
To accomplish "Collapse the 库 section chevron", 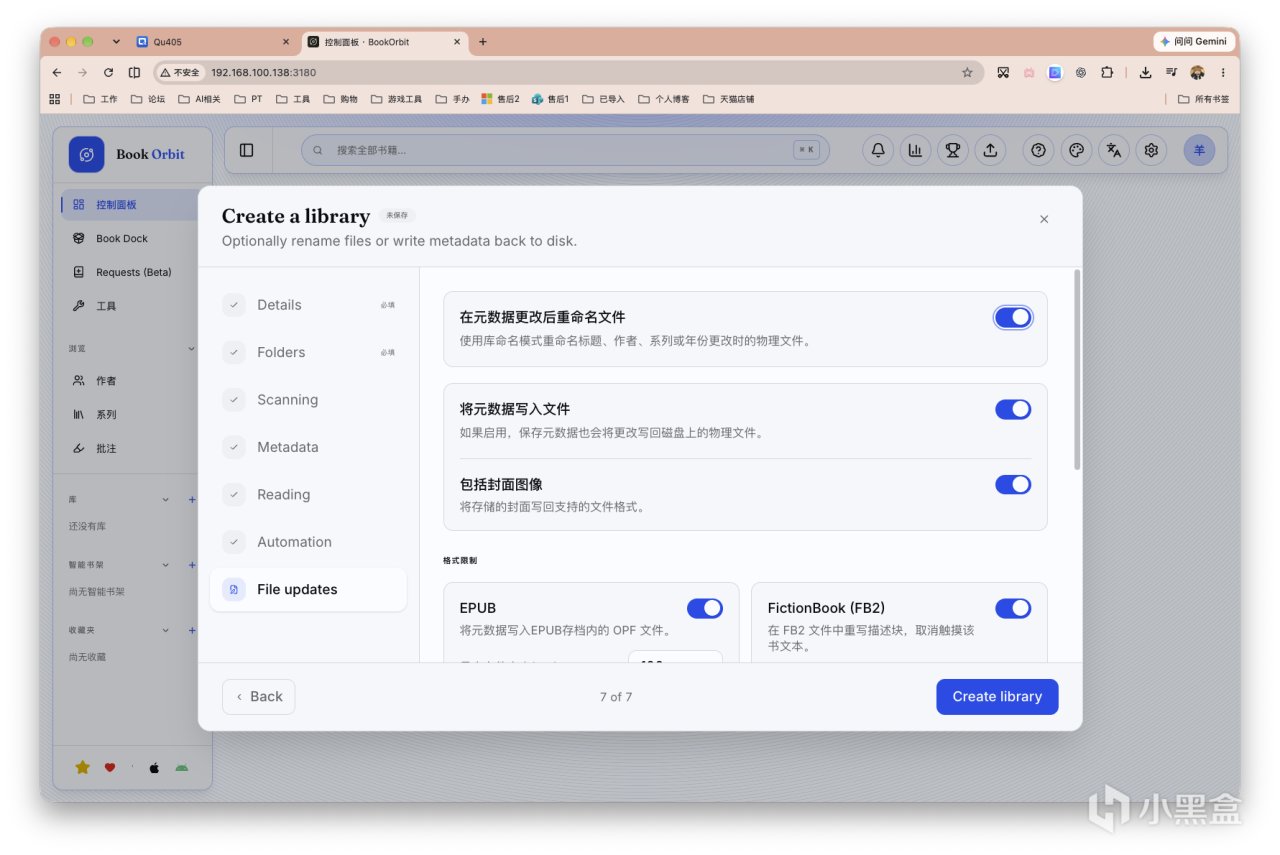I will [166, 499].
